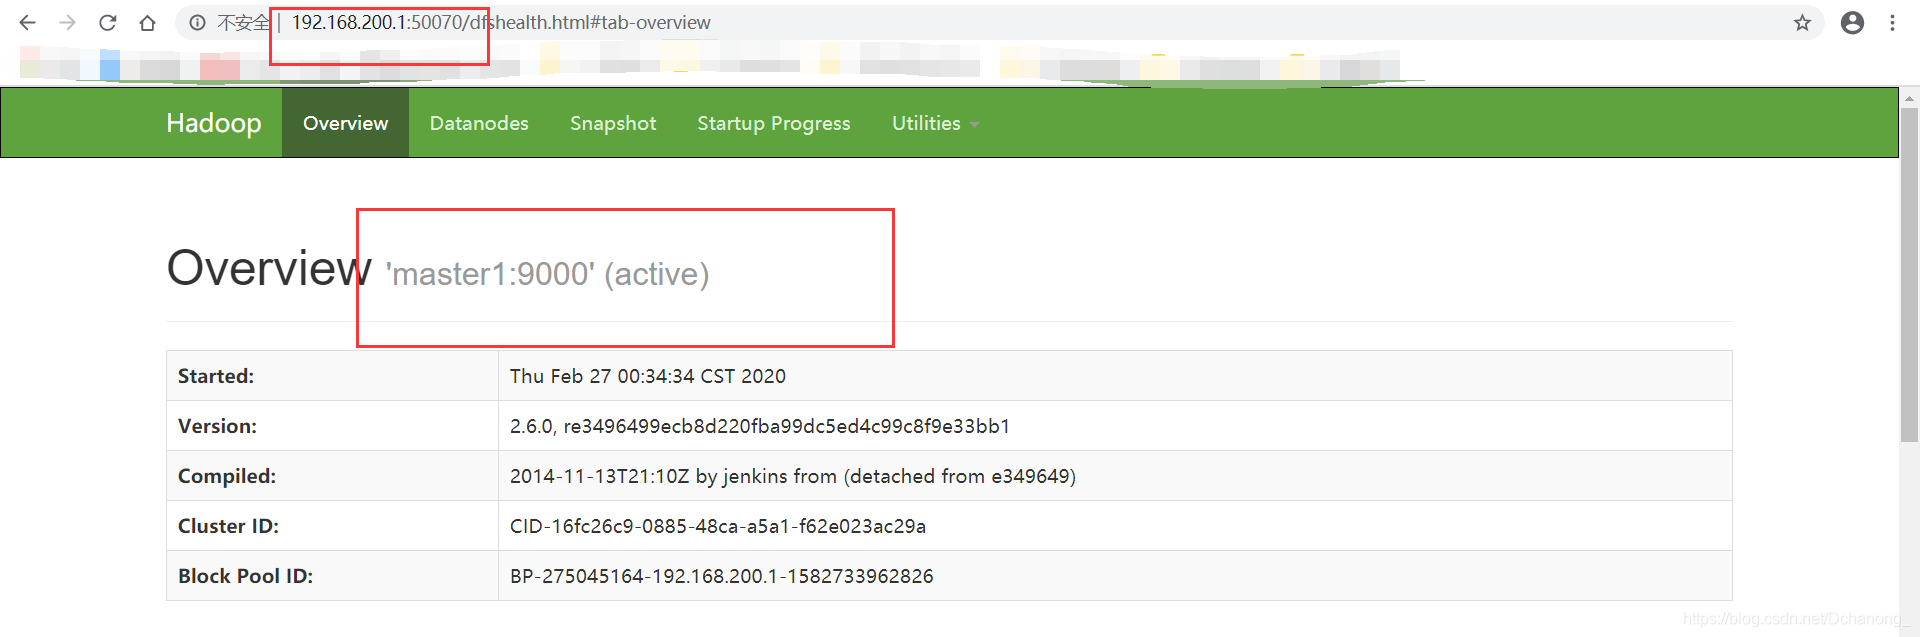Open the browser three-dot menu
Screen dimensions: 1920x637
(1892, 23)
